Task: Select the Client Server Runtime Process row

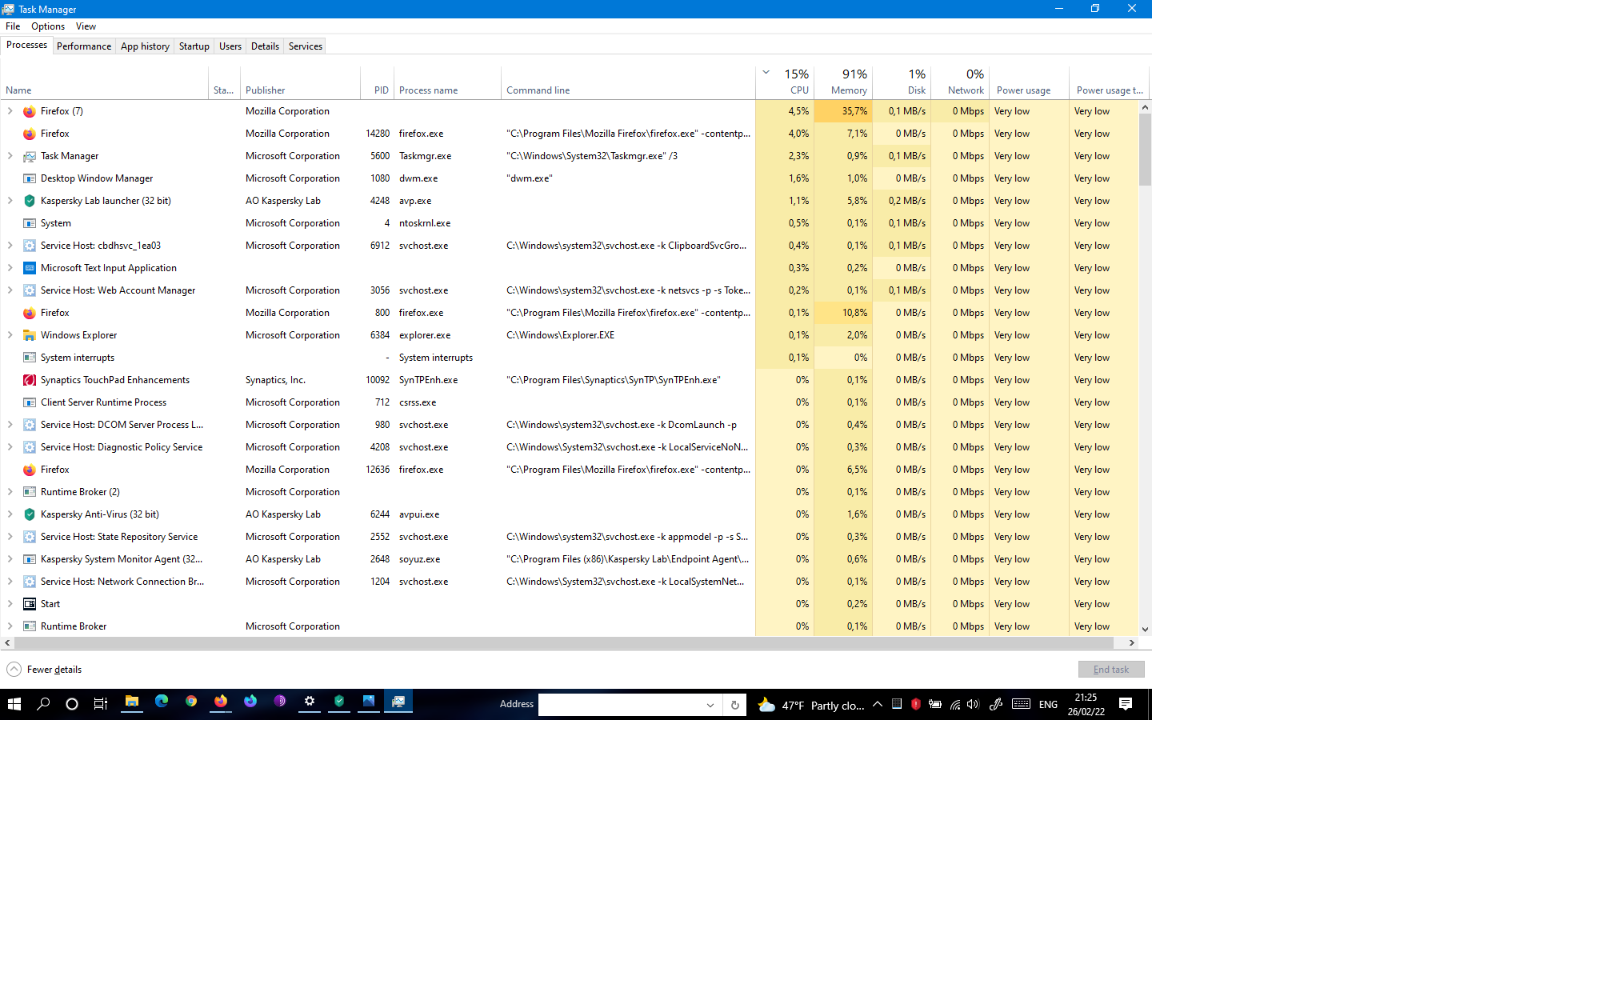Action: (x=570, y=403)
